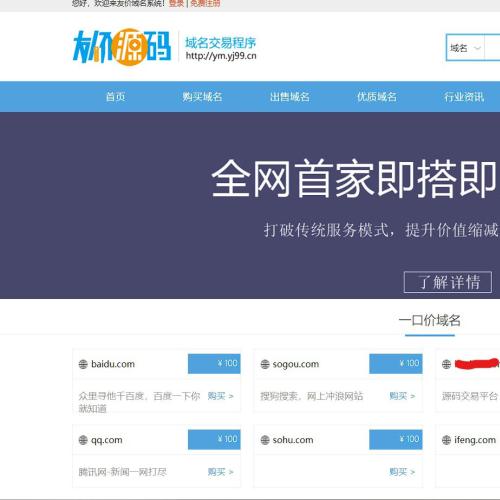Click the sogou.com domain name
The height and width of the screenshot is (500, 500).
(296, 364)
